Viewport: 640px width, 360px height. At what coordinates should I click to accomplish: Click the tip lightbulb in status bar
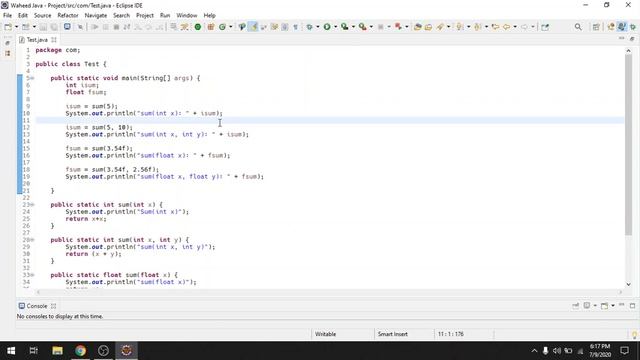(634, 335)
